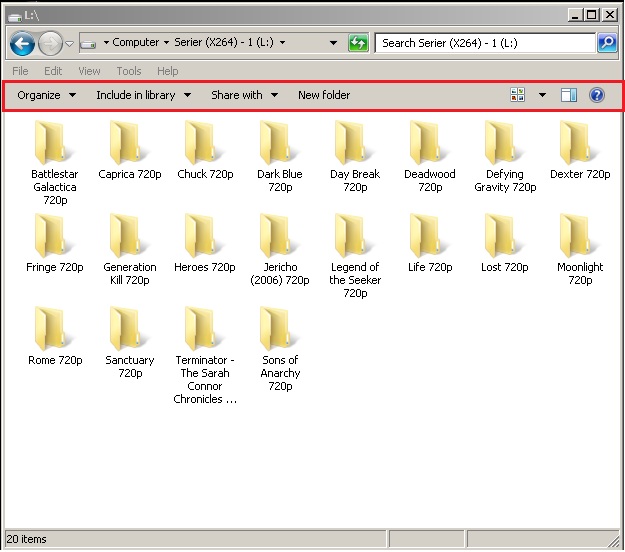Click the magnifier search button
The image size is (625, 552).
pos(607,43)
